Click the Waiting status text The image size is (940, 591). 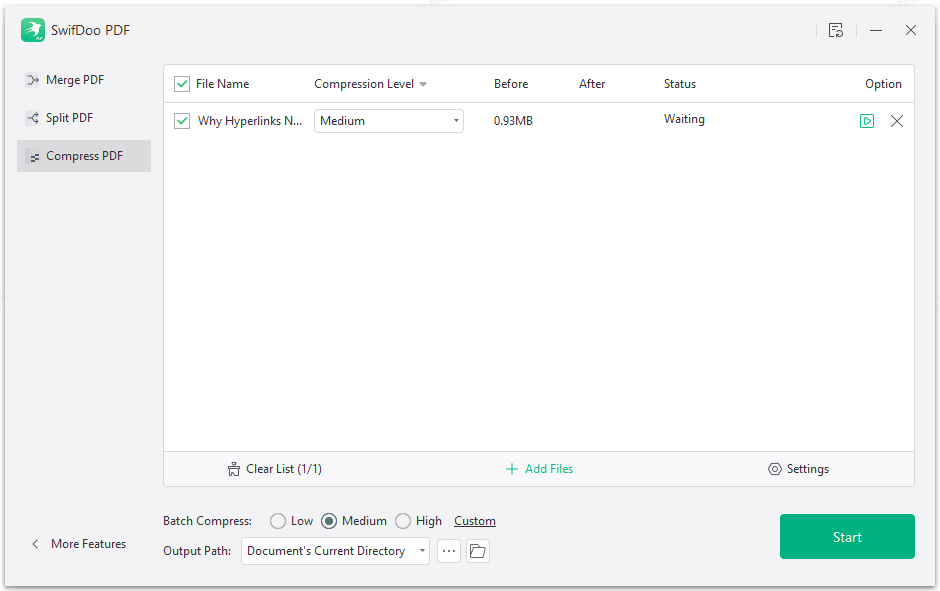[684, 119]
